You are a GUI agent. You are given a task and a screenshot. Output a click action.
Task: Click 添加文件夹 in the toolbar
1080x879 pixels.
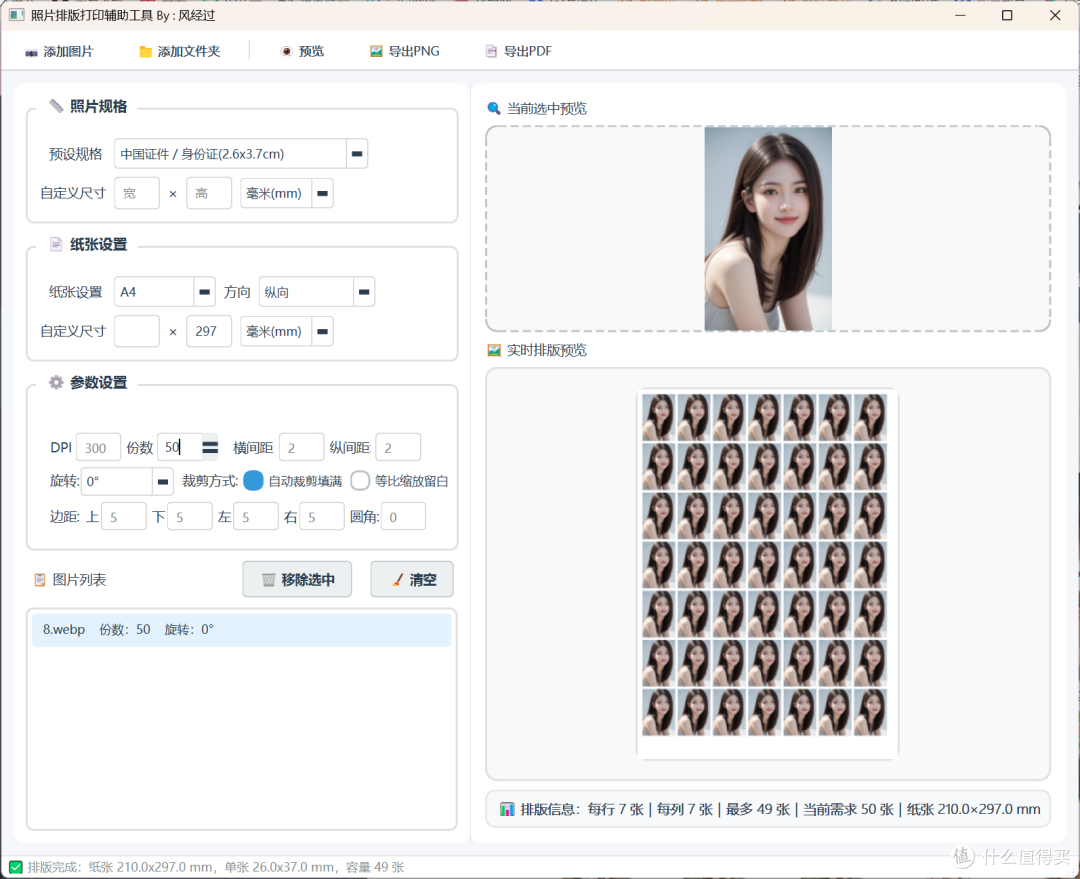pos(180,52)
